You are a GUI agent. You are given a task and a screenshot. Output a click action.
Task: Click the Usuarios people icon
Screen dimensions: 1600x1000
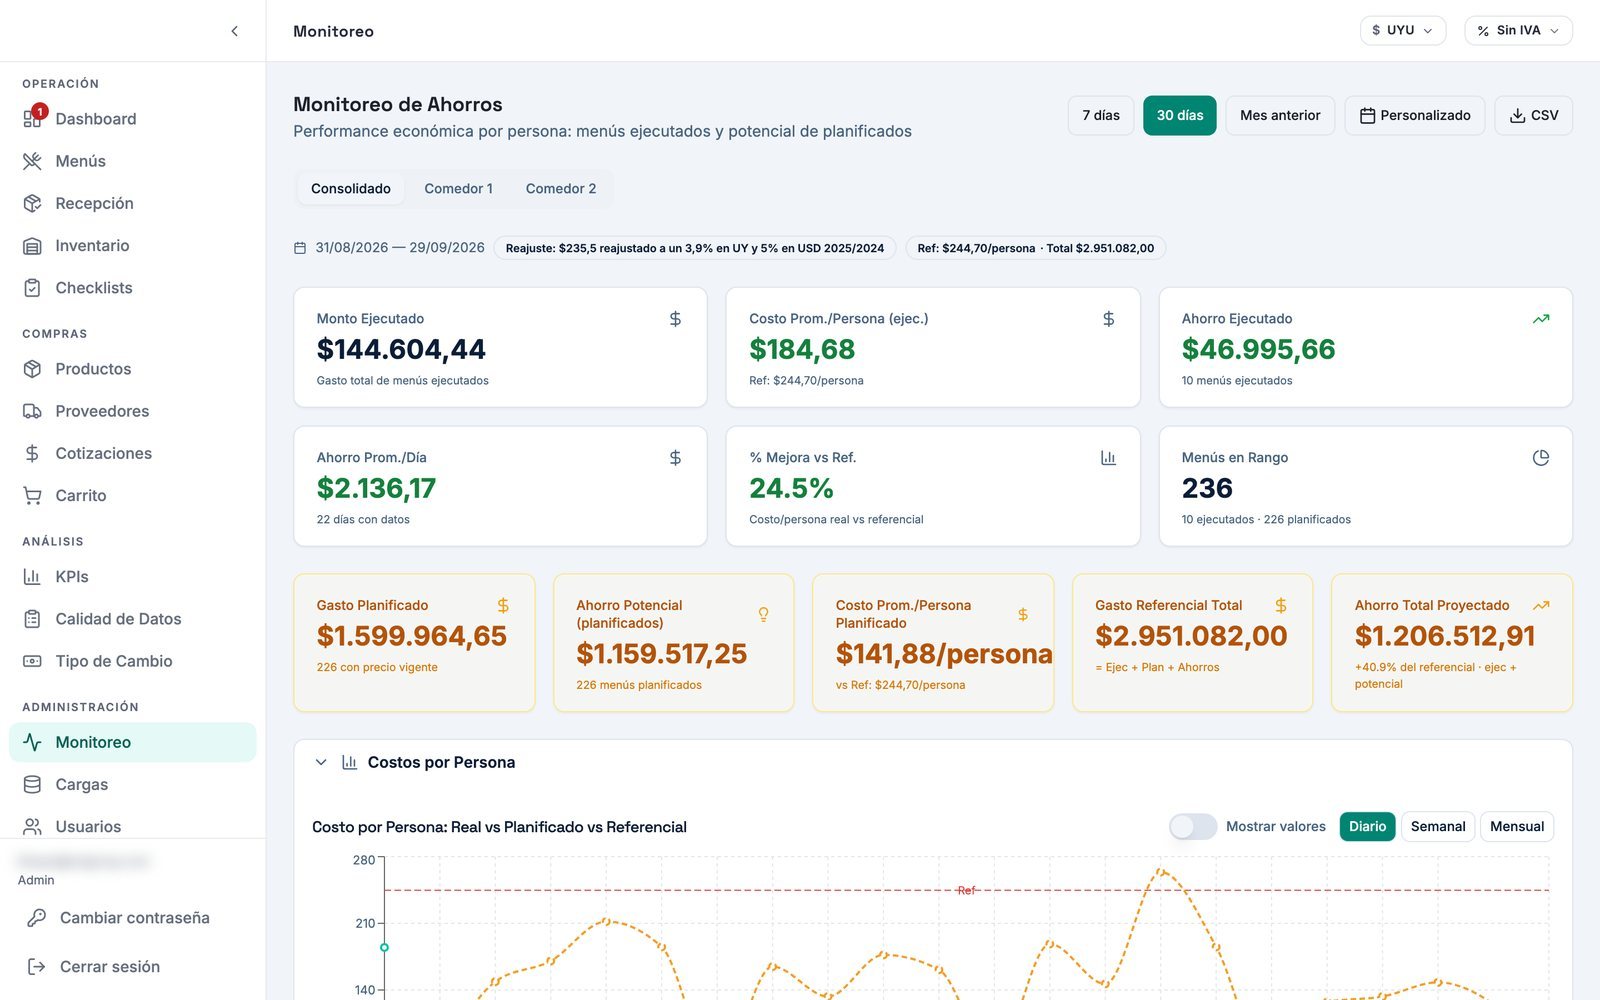(x=32, y=827)
